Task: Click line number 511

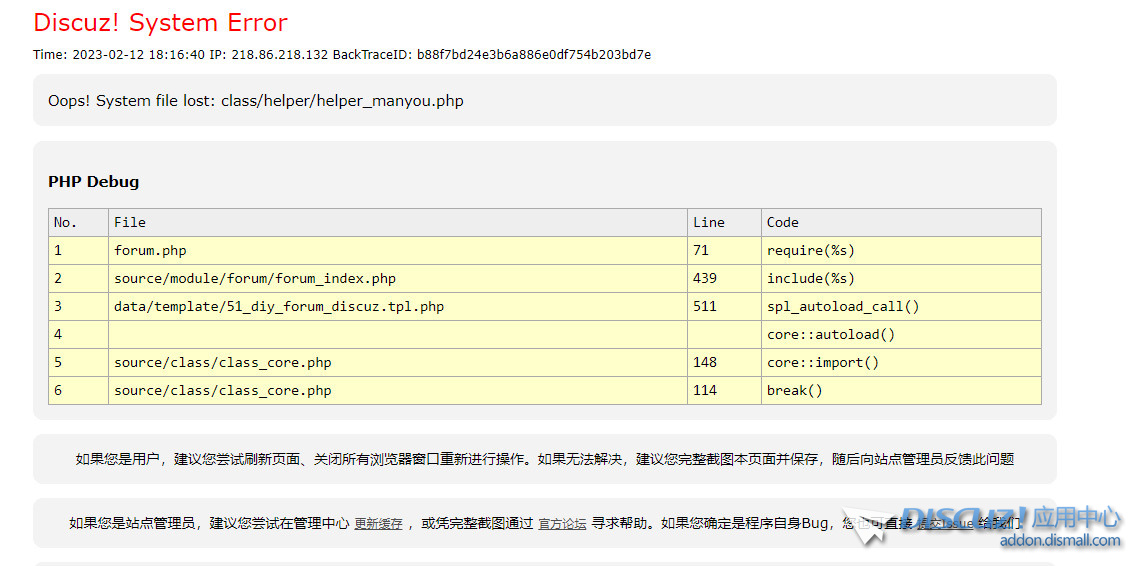Action: coord(724,307)
